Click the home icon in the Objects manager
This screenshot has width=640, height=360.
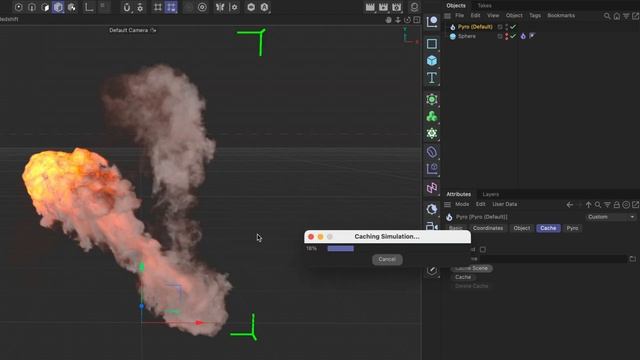pos(617,16)
